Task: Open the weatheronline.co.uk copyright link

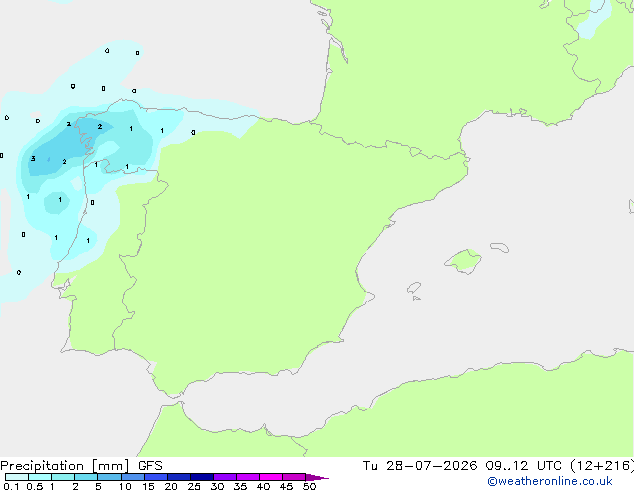Action: 549,481
